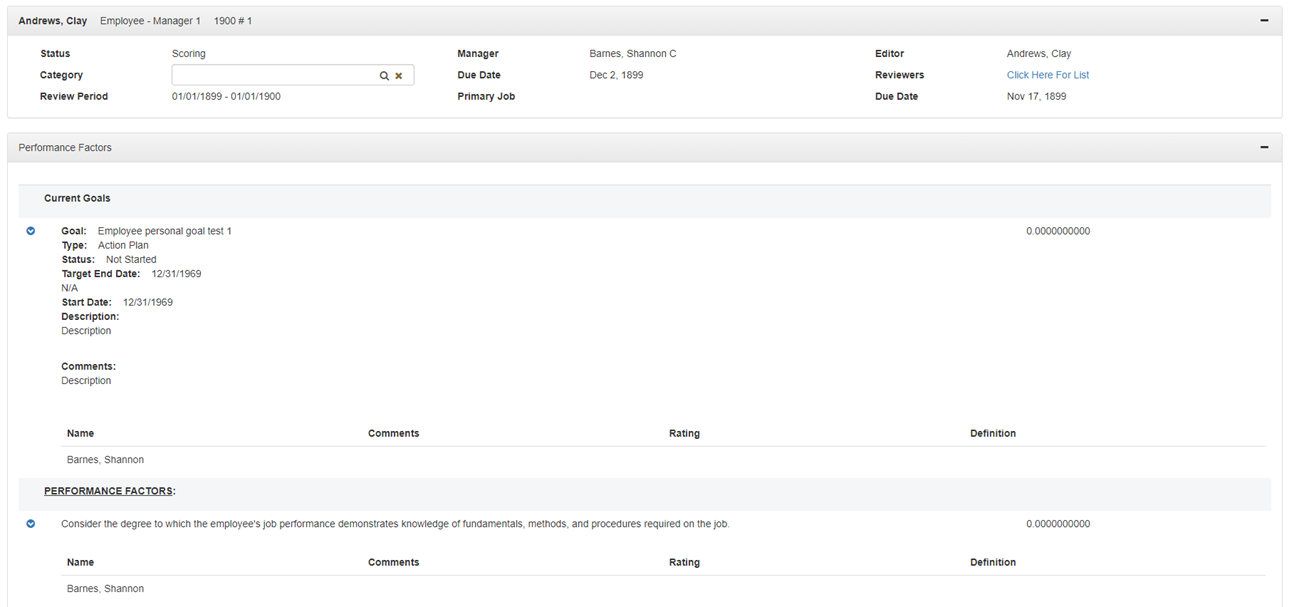1299x607 pixels.
Task: Click the Andrews, Clay panel title
Action: 52,20
